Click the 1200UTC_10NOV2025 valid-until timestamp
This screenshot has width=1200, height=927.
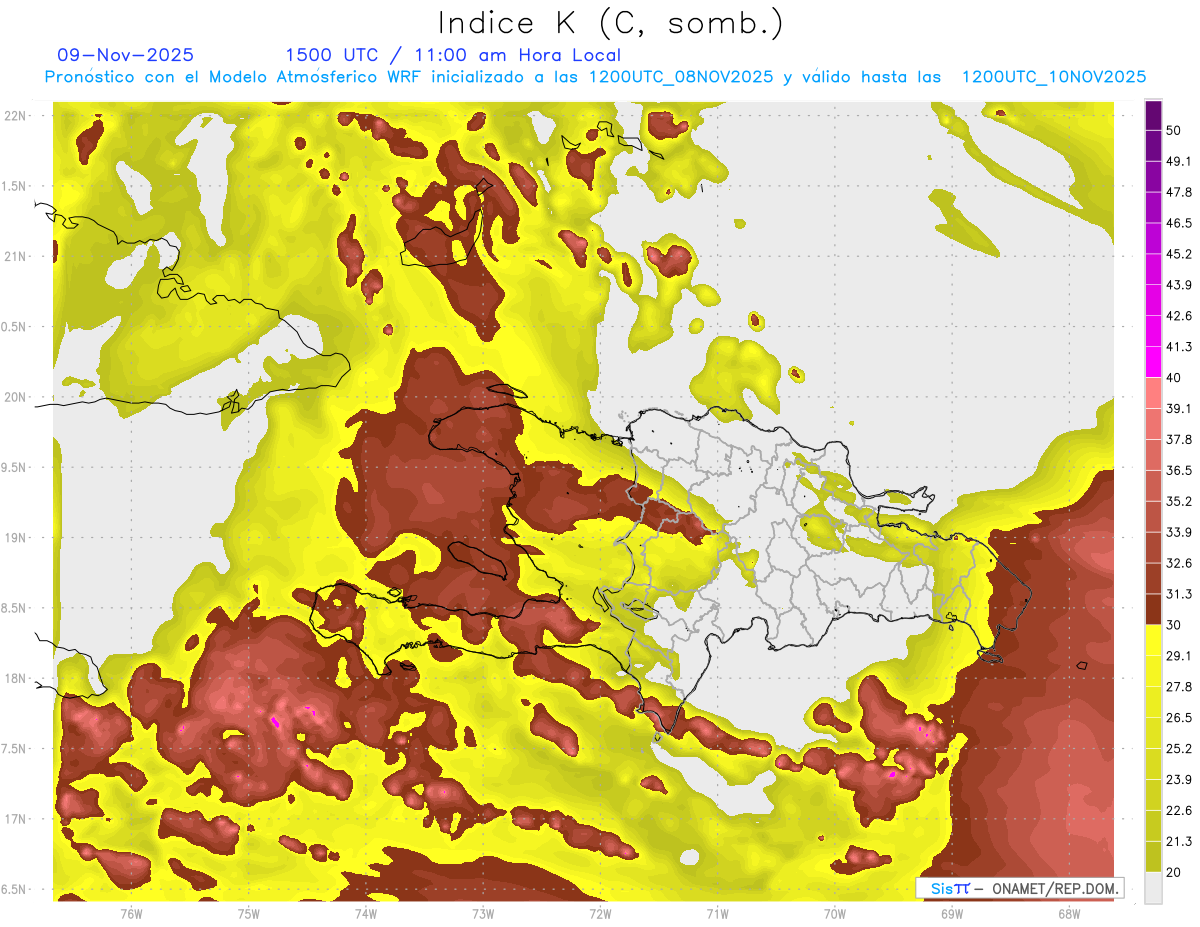(1053, 77)
